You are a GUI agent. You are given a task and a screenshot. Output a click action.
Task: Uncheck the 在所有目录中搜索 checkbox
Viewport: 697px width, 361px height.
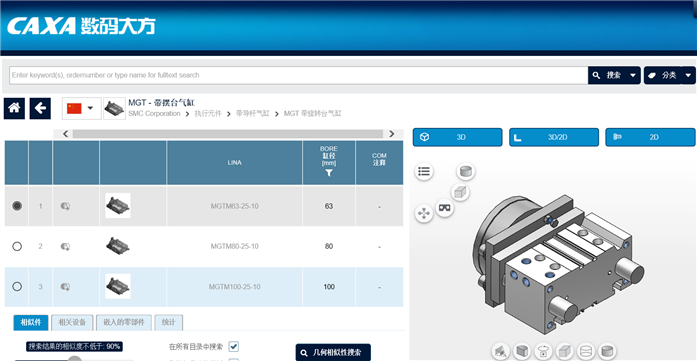coord(233,346)
